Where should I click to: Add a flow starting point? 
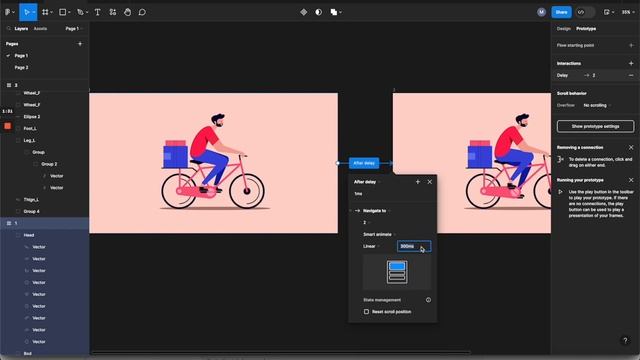[x=631, y=45]
